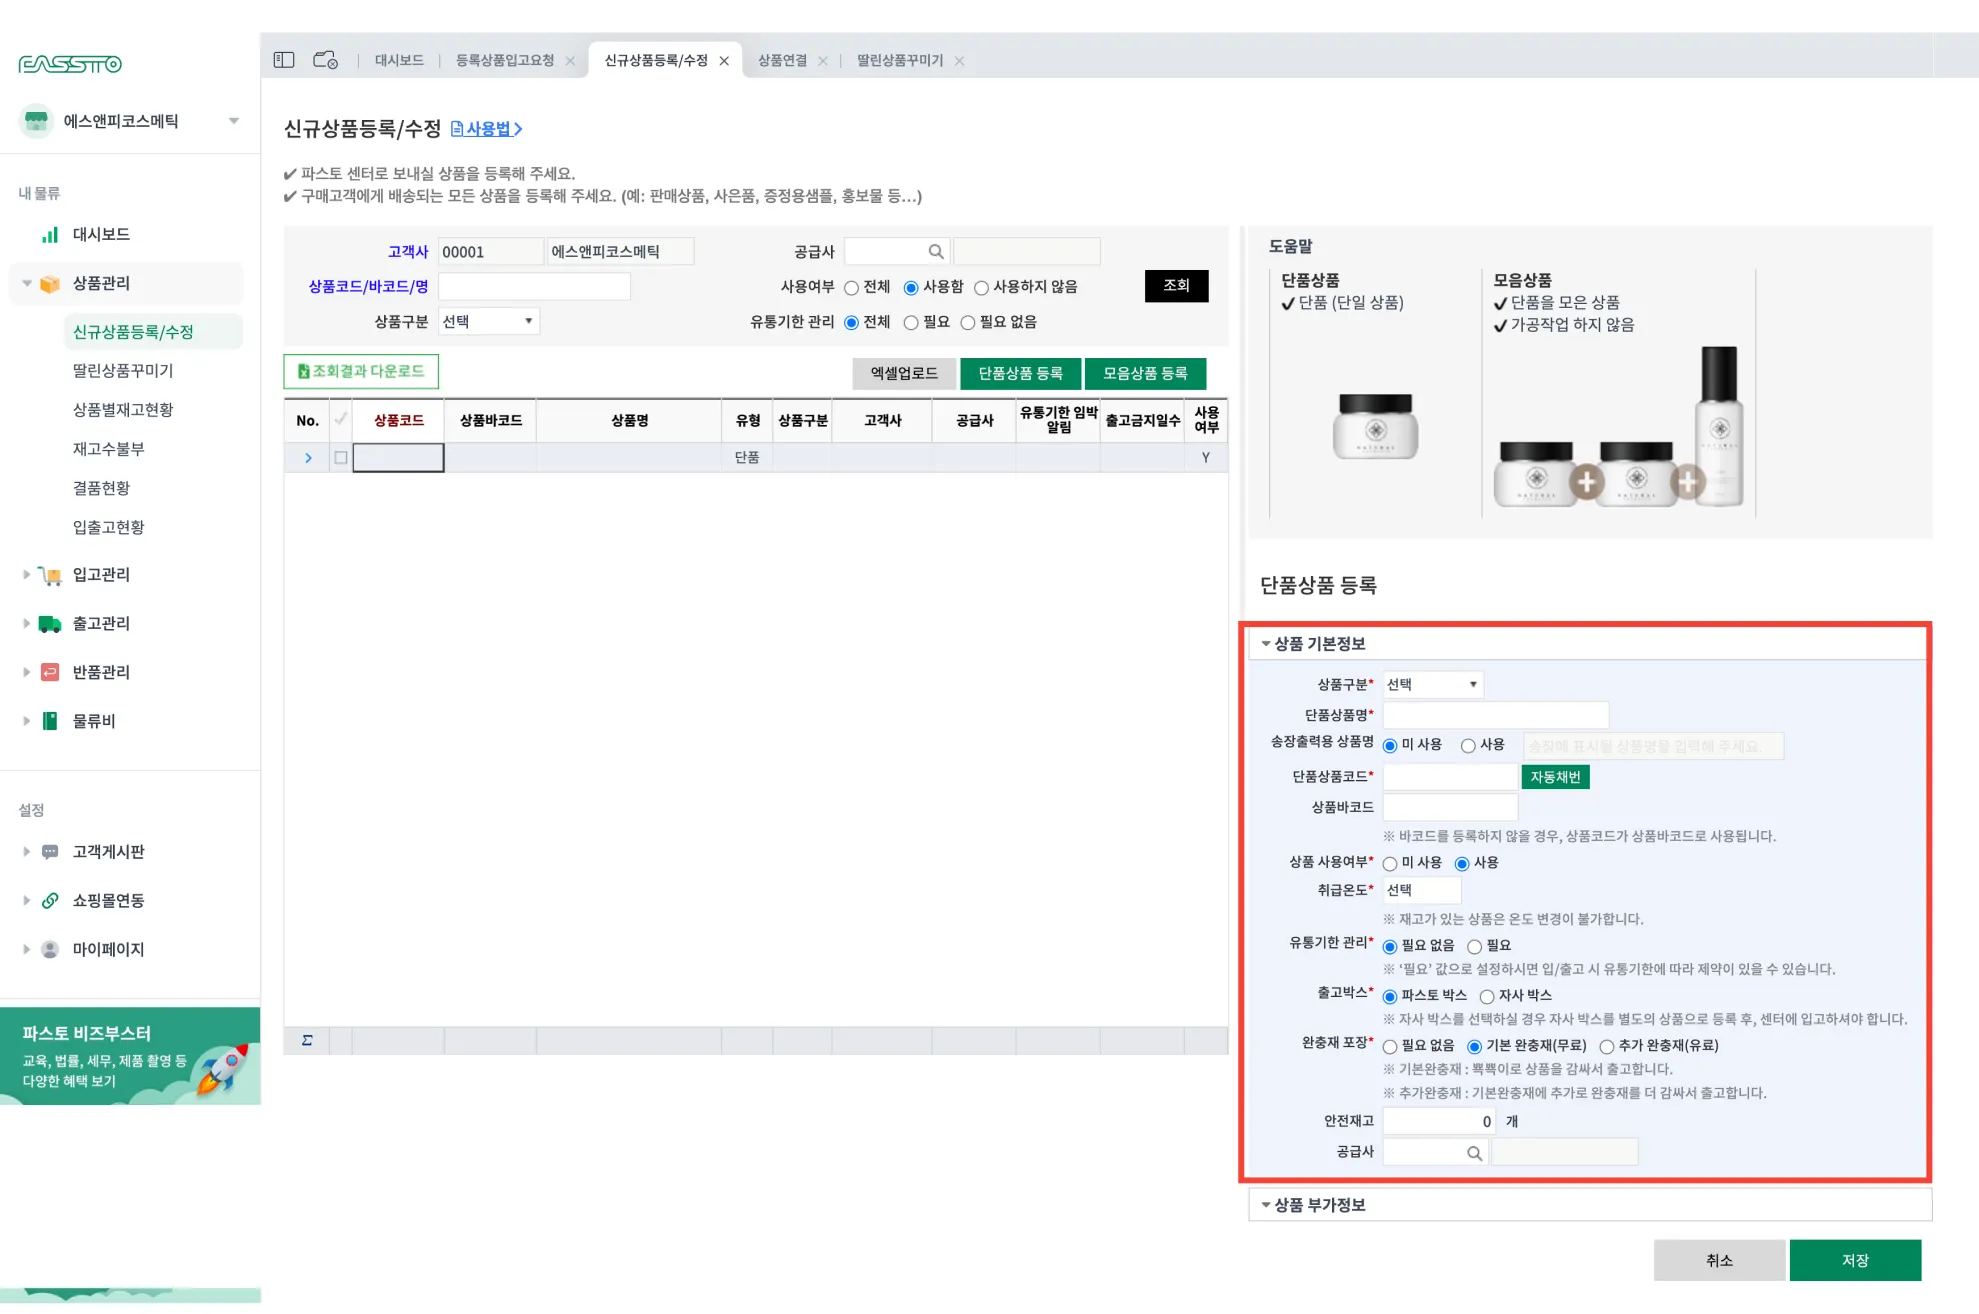The height and width of the screenshot is (1314, 1979).
Task: Select 사용하지 않음 radio for 사용여부
Action: pos(981,288)
